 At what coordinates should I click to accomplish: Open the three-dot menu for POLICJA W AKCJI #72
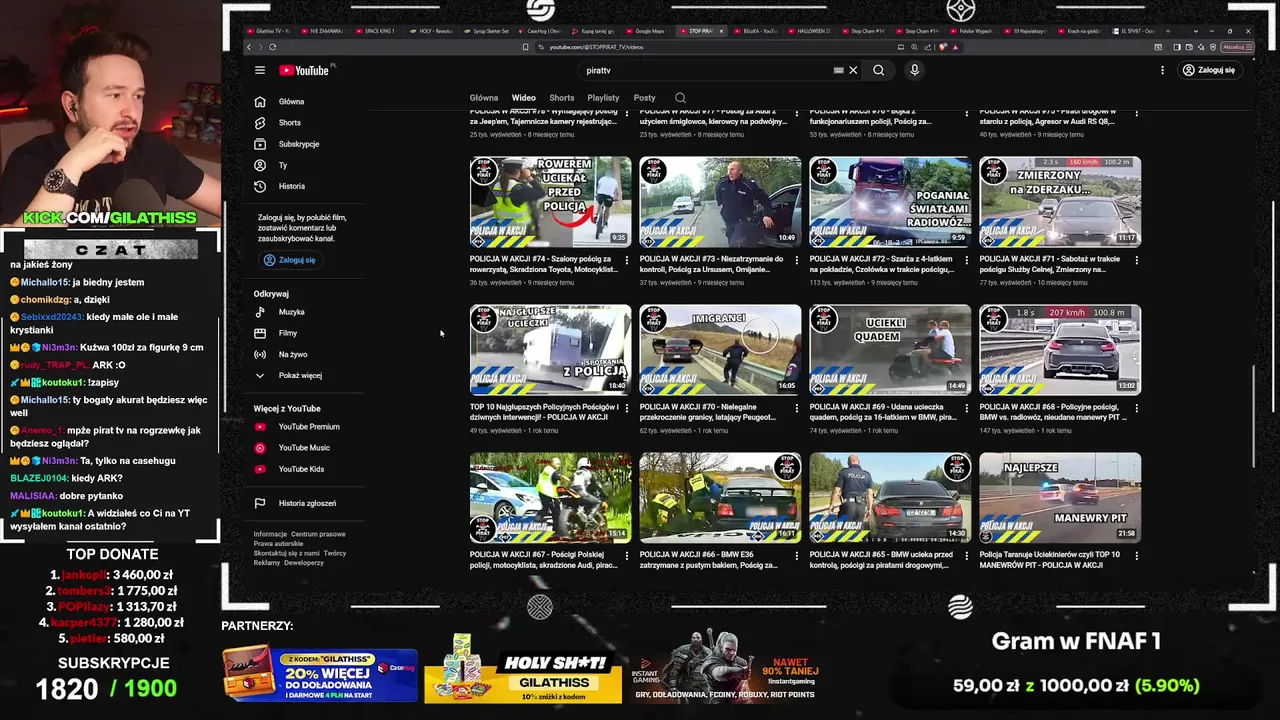click(967, 260)
